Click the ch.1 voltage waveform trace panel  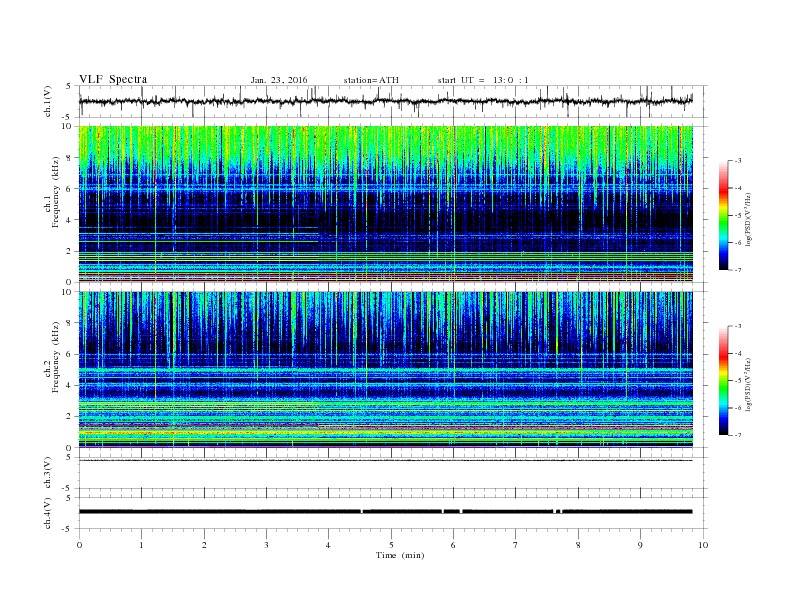tap(386, 101)
